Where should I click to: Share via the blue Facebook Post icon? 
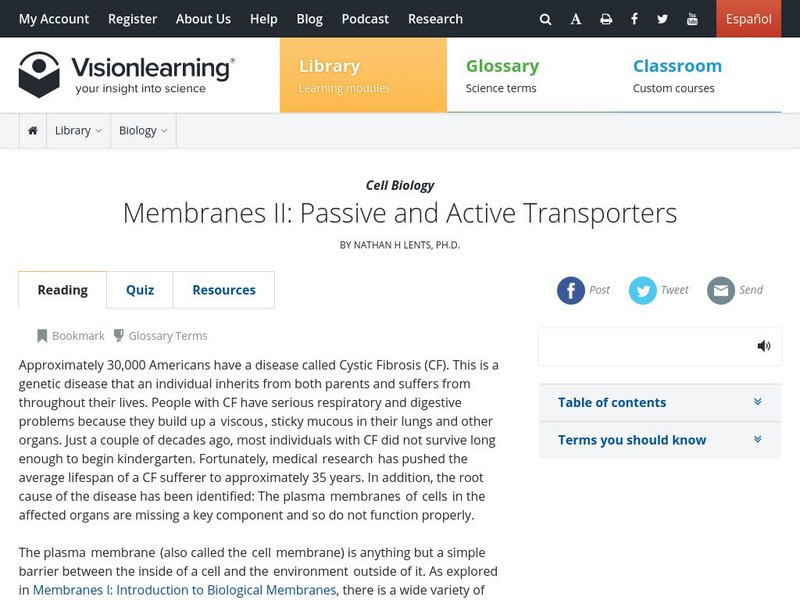tap(571, 290)
